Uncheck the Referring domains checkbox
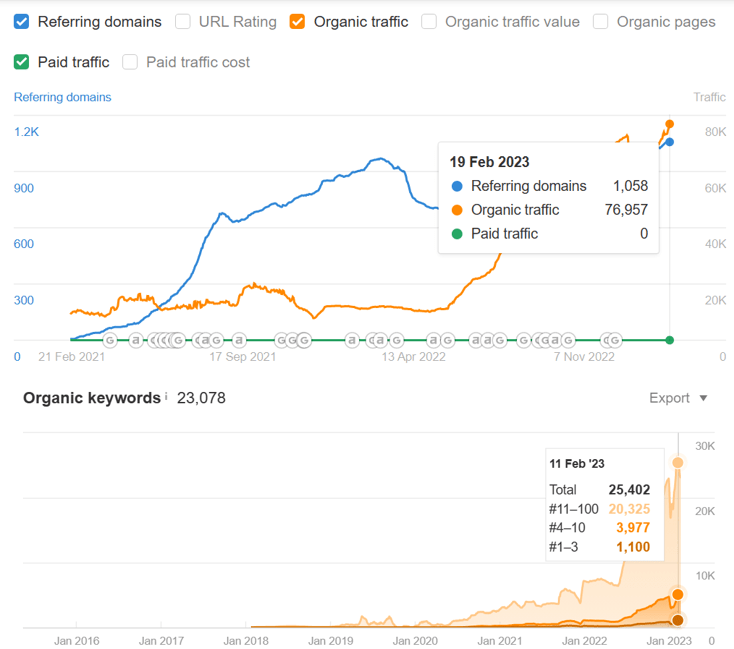Viewport: 734px width, 649px height. pyautogui.click(x=22, y=21)
